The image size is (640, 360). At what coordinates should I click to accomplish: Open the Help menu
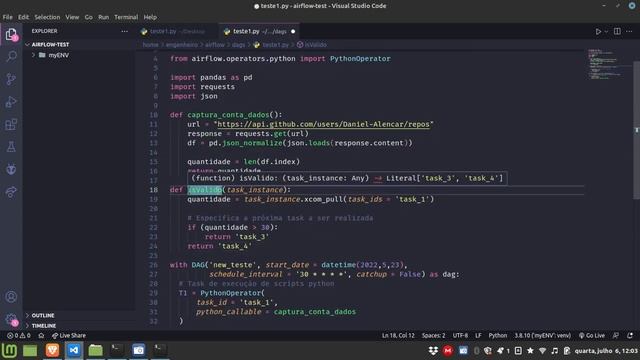coord(150,17)
